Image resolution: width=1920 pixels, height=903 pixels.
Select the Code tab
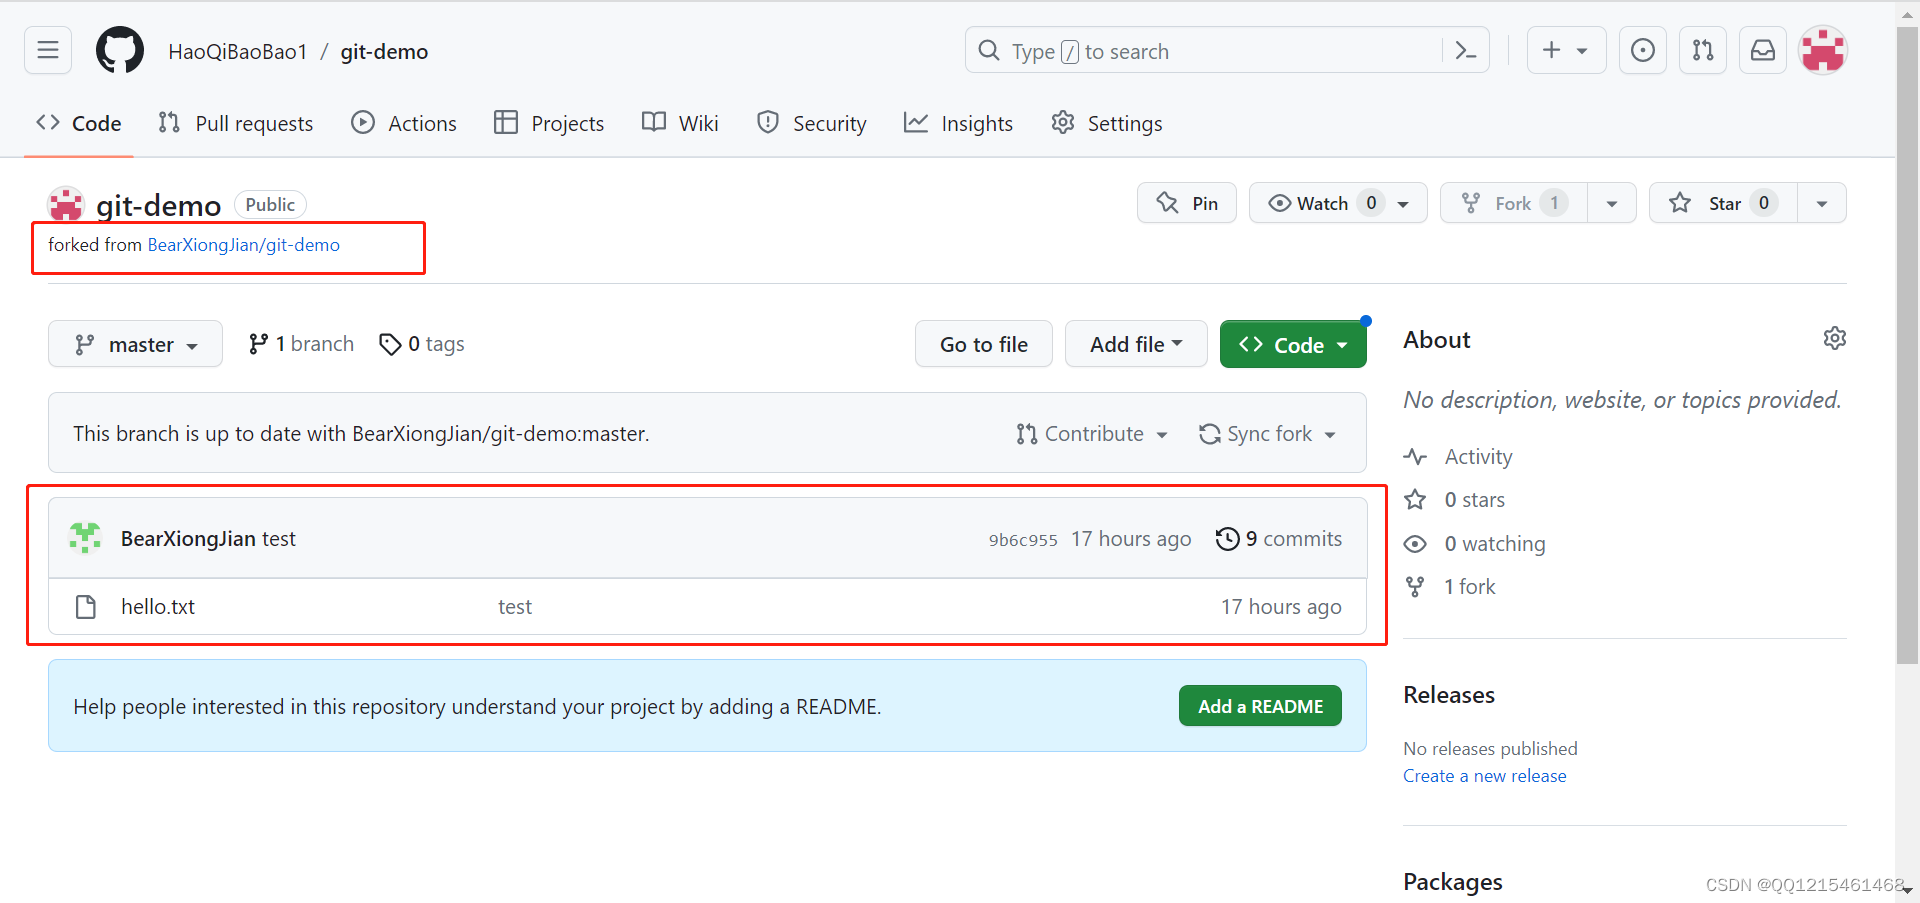pos(79,123)
